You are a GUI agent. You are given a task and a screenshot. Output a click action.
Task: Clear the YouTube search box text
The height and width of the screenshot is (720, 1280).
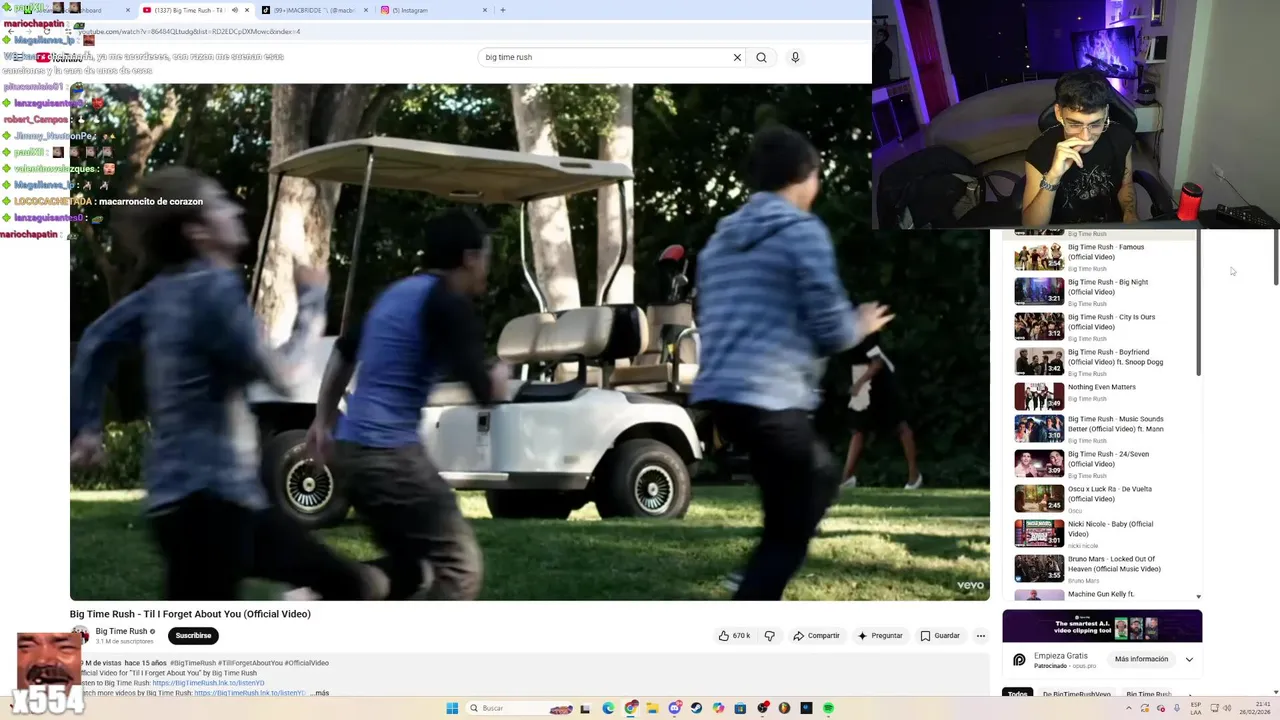point(737,57)
